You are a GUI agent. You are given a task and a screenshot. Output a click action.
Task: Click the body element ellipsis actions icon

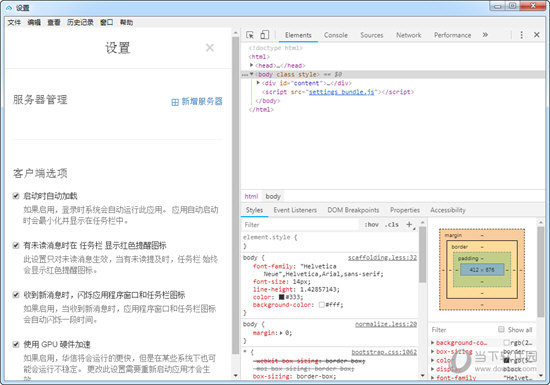[x=245, y=75]
